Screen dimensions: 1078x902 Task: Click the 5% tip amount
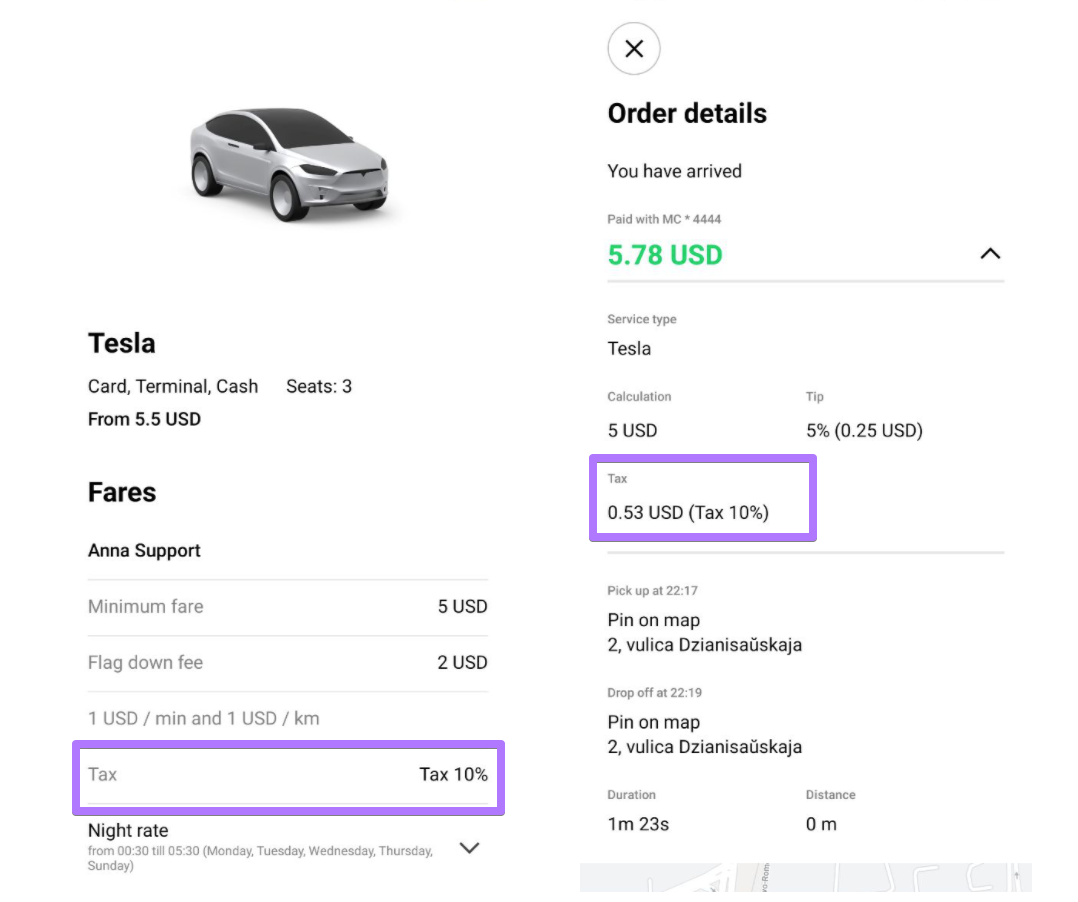click(864, 431)
